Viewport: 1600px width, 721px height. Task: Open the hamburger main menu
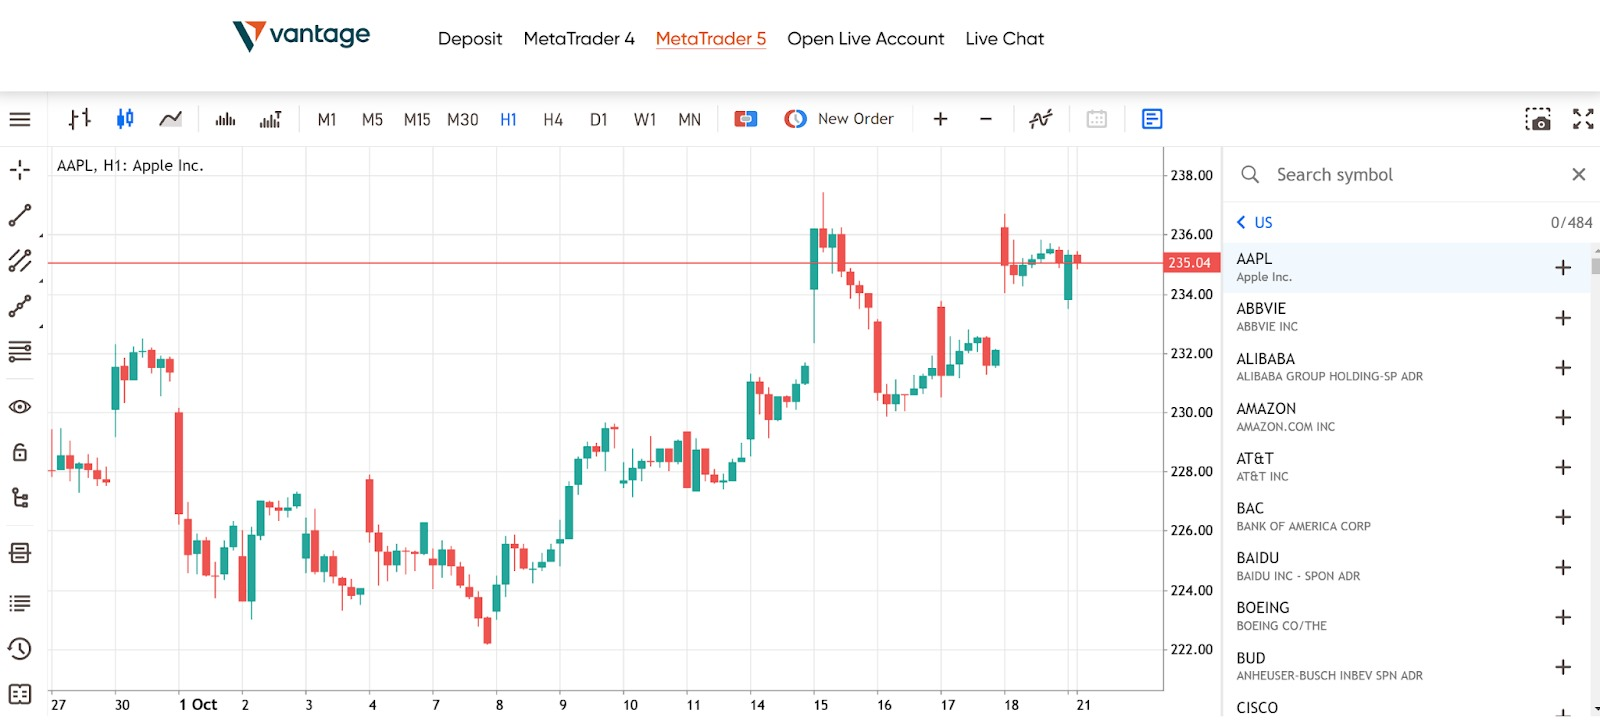[x=20, y=119]
